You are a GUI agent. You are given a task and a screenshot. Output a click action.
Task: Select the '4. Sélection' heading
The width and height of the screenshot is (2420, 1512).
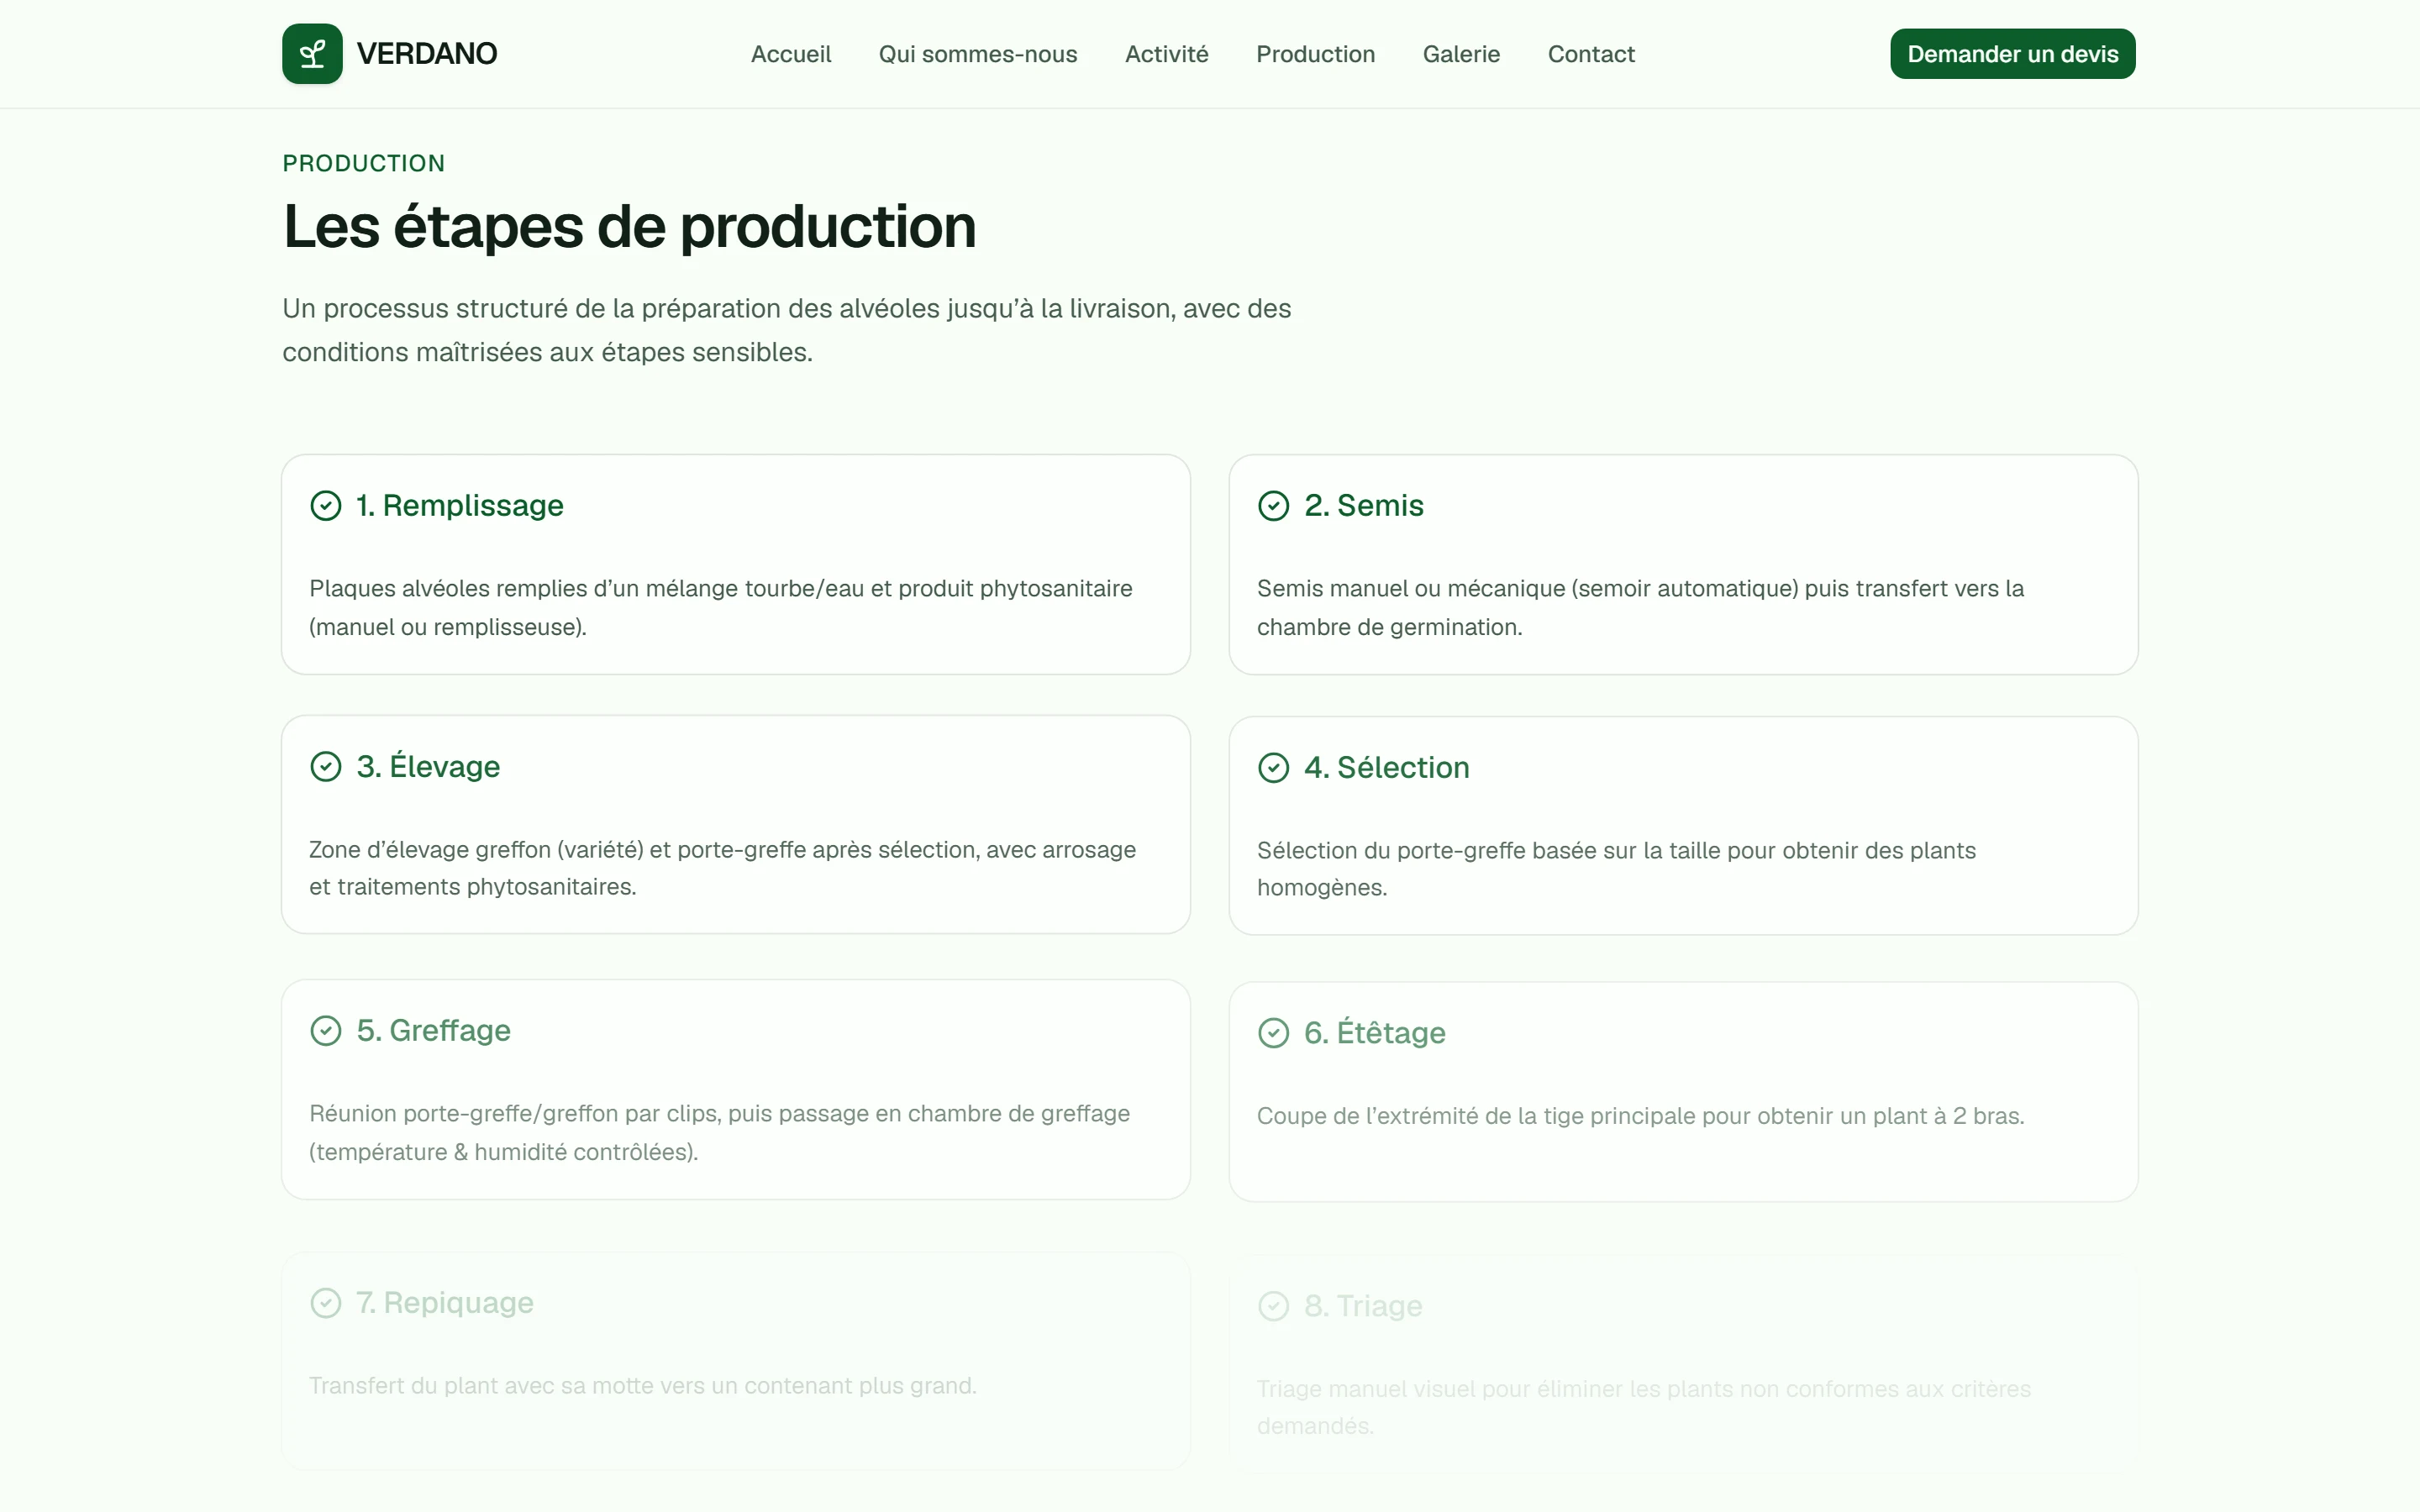coord(1387,767)
